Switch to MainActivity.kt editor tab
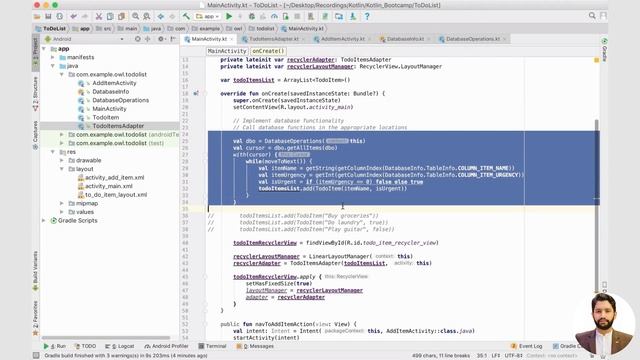Screen dimensions: 640x360 [x=209, y=39]
